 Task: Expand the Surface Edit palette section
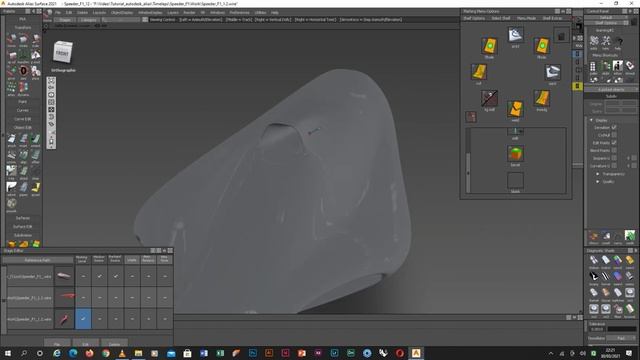point(22,227)
